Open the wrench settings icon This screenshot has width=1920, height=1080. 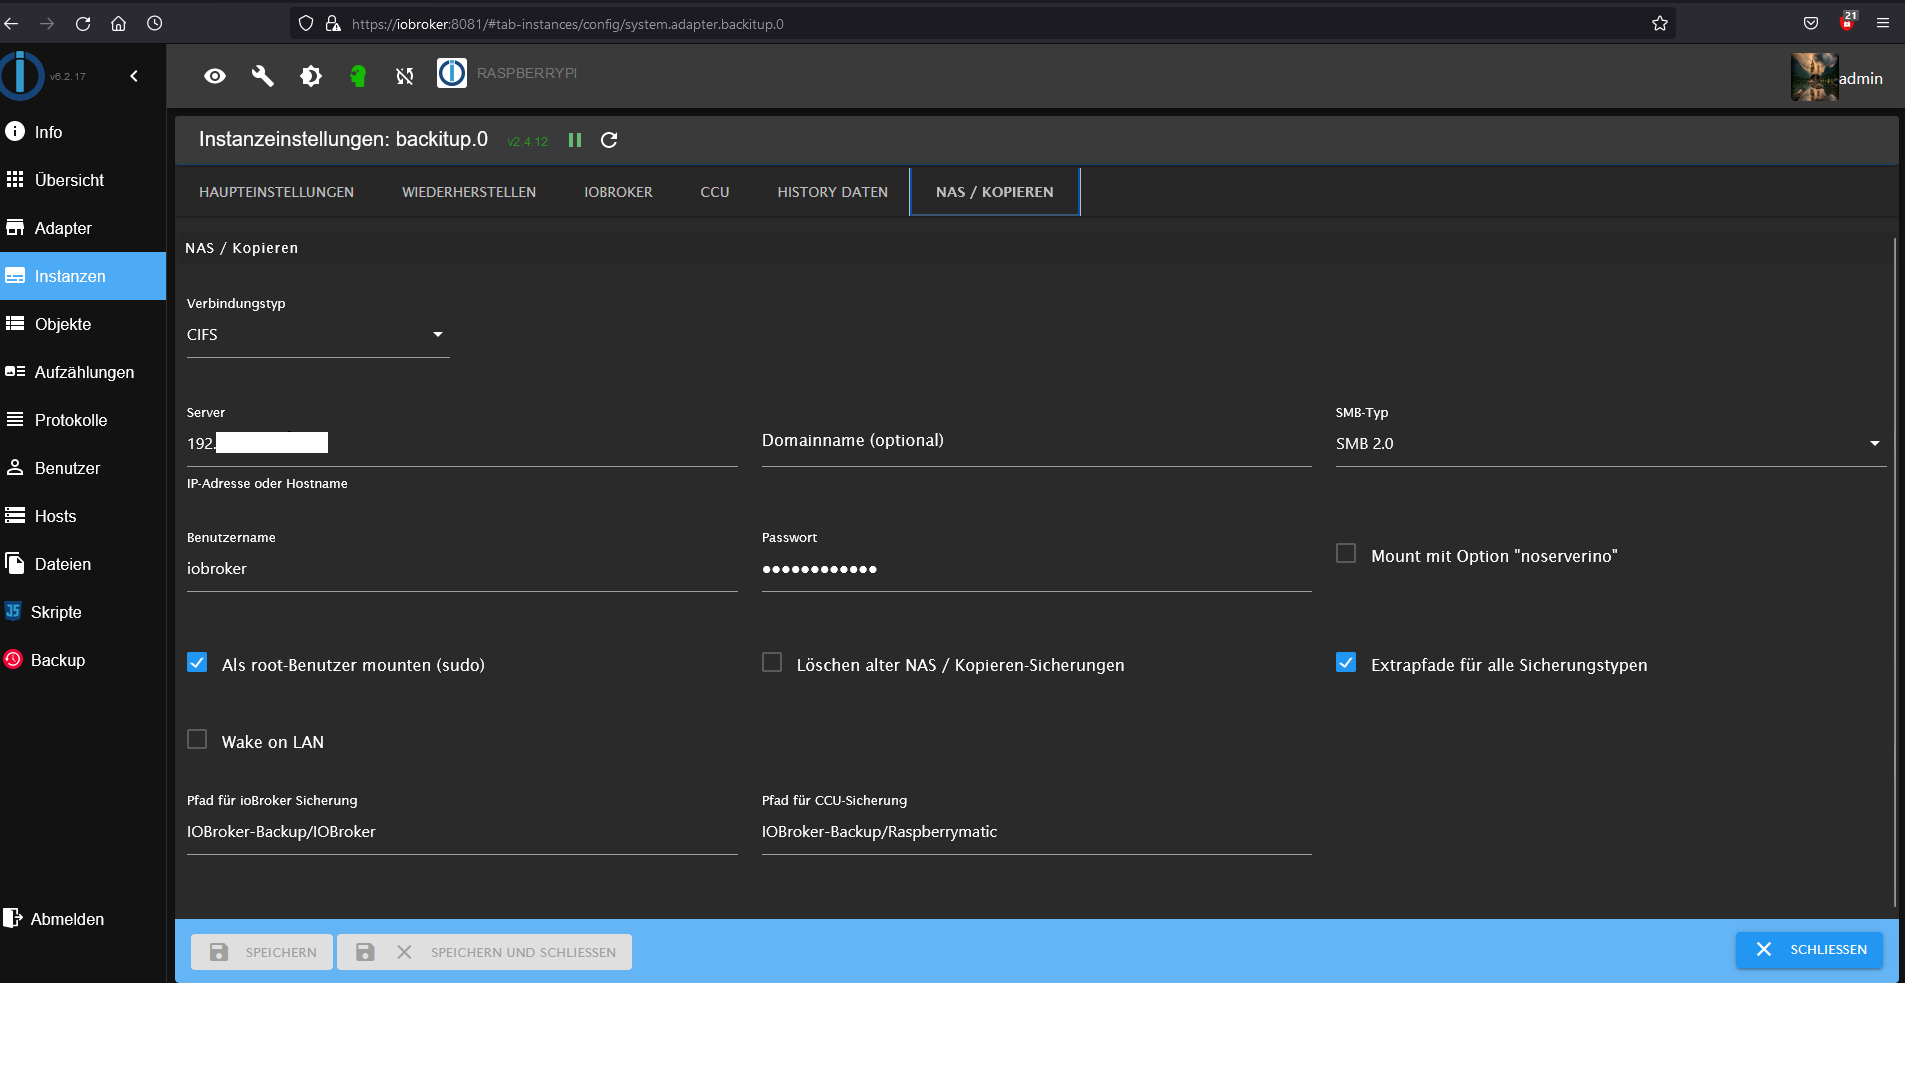pos(263,76)
